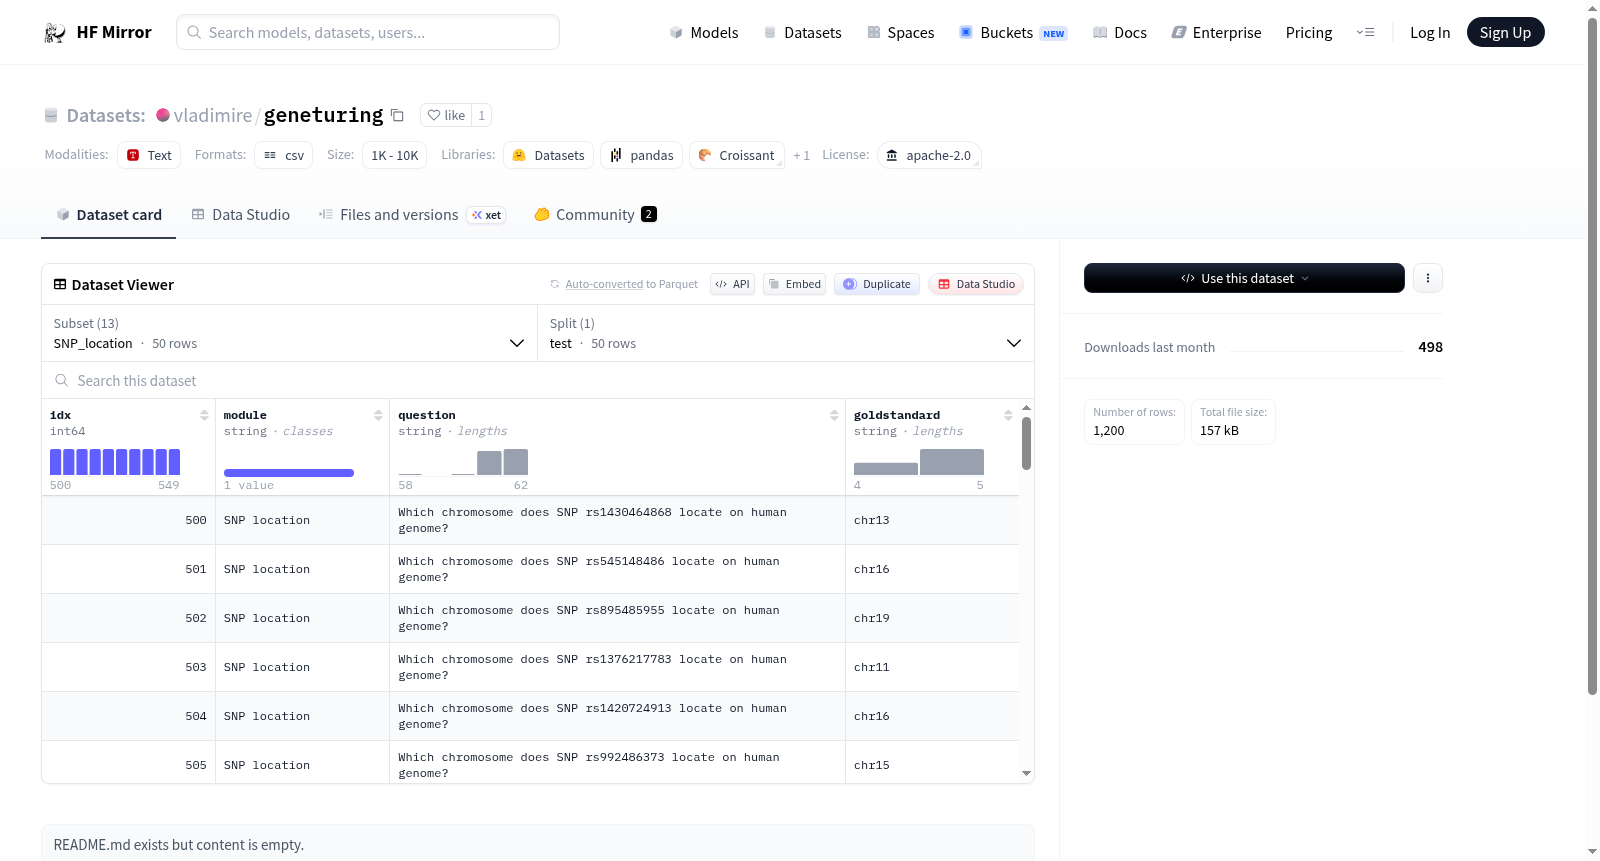Screen dimensions: 1600x861
Task: Open the navigation overflow menu icon
Action: point(1365,33)
